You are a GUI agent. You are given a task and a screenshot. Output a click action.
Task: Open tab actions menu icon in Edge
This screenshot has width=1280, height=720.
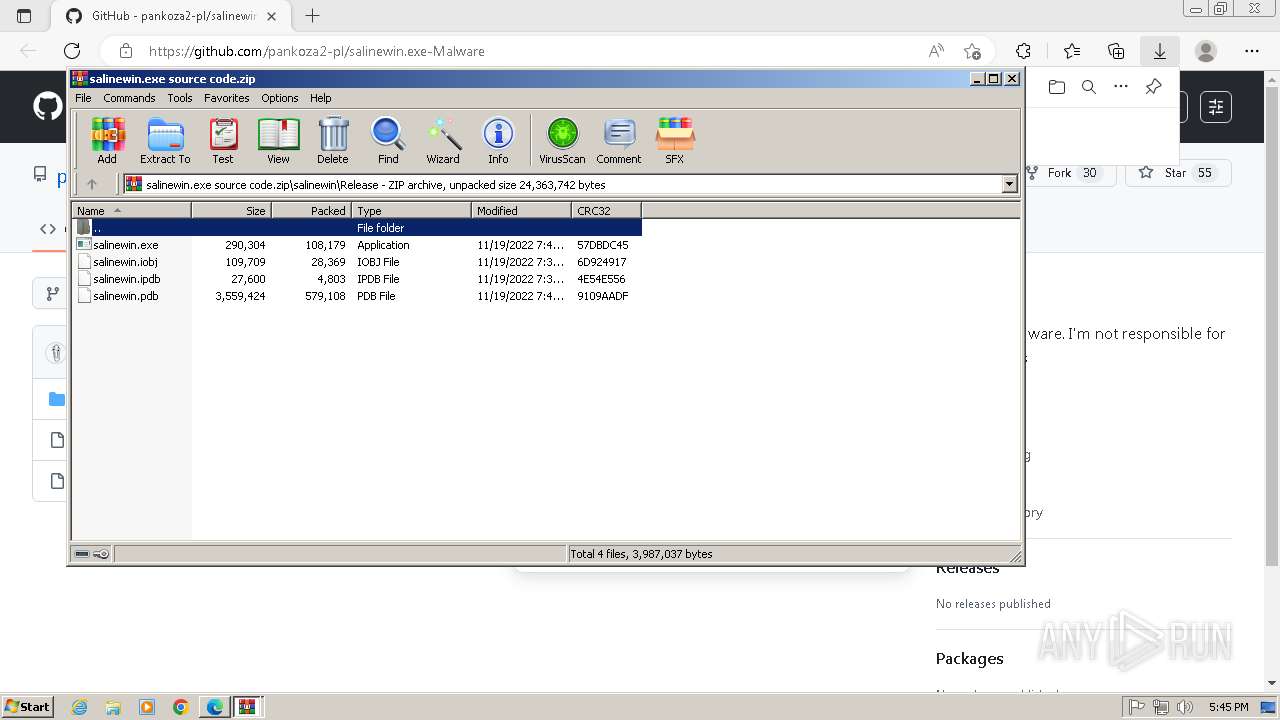[24, 16]
